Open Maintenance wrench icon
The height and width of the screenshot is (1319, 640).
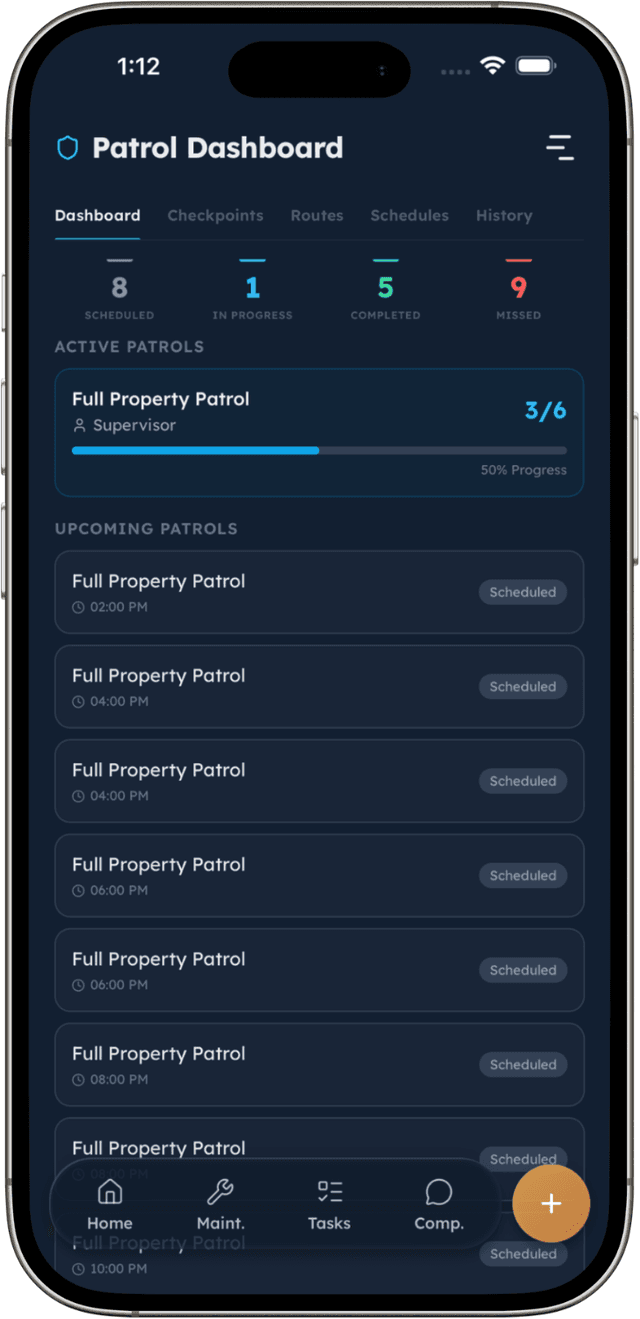[x=220, y=1192]
